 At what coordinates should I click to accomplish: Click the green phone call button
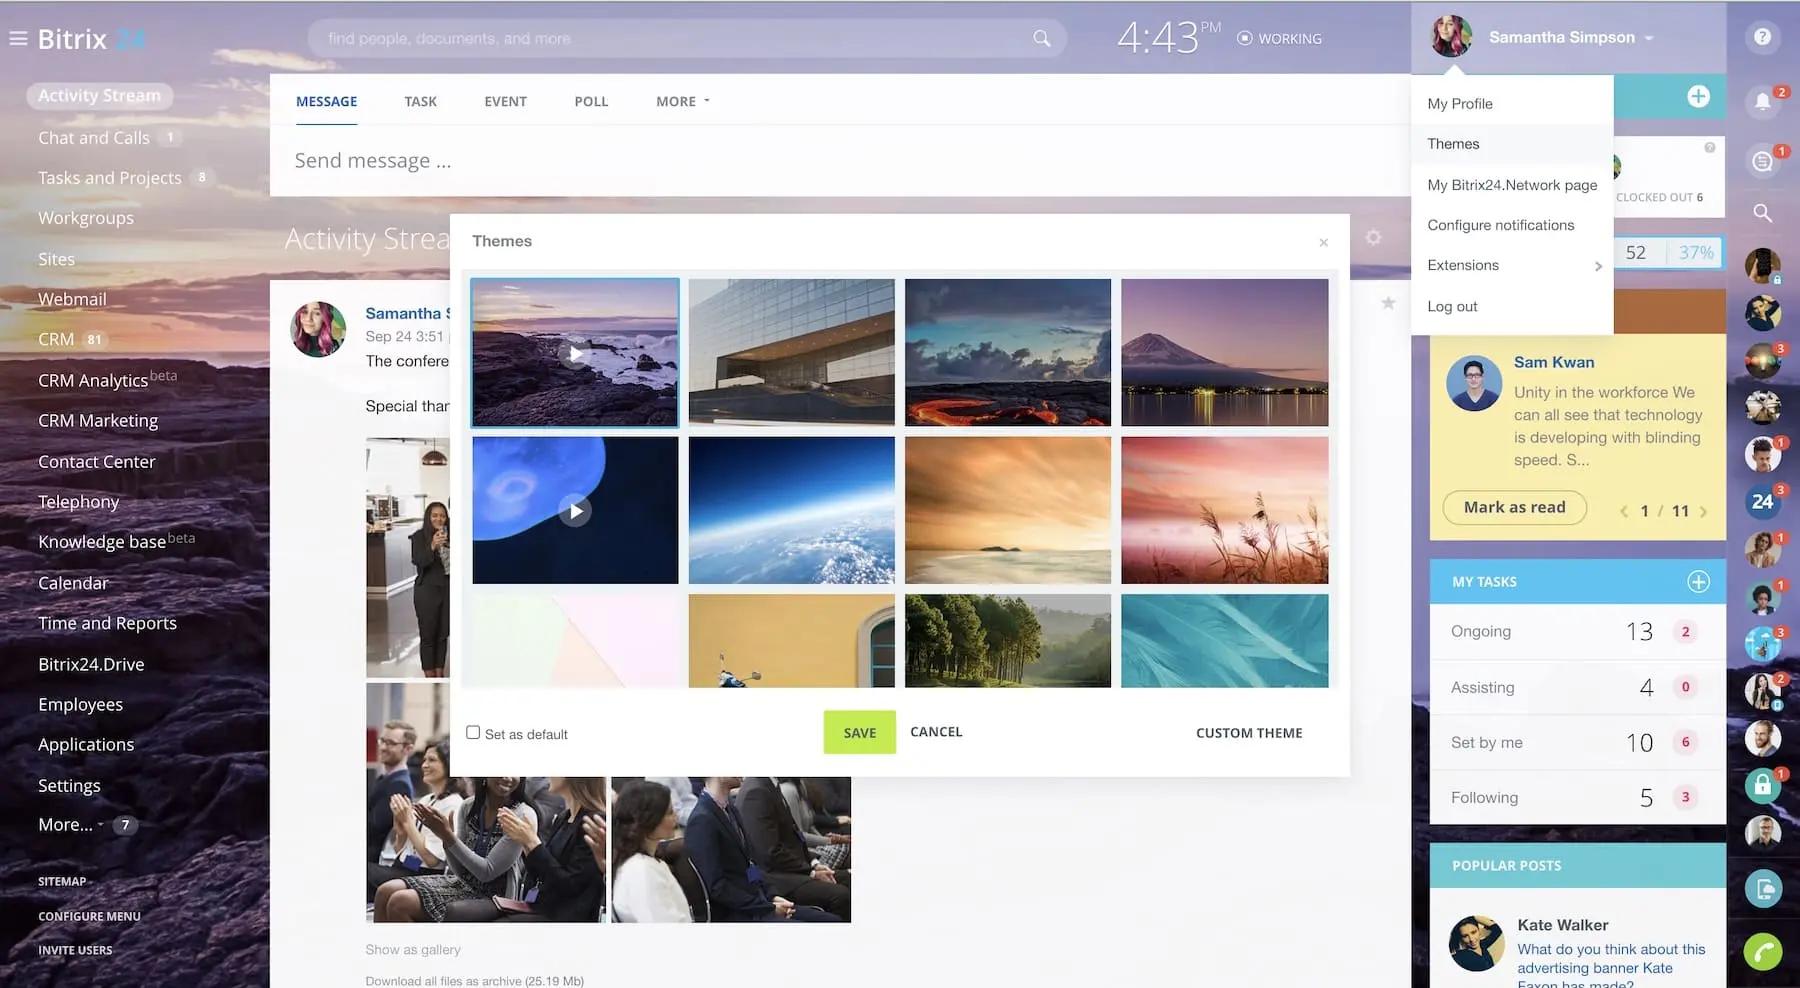pos(1762,951)
